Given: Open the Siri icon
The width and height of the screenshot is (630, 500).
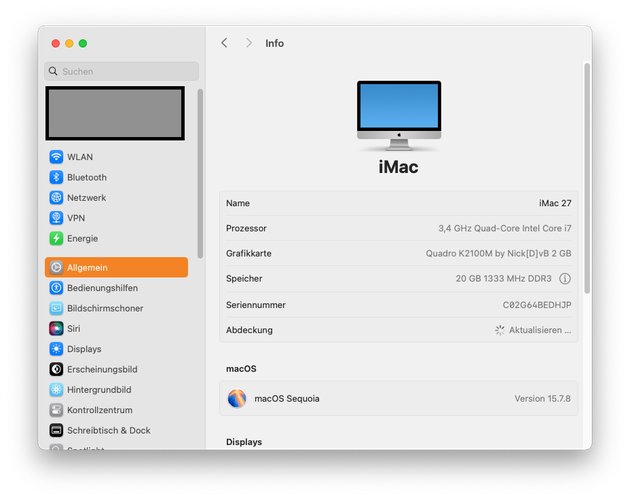Looking at the screenshot, I should click(x=56, y=328).
